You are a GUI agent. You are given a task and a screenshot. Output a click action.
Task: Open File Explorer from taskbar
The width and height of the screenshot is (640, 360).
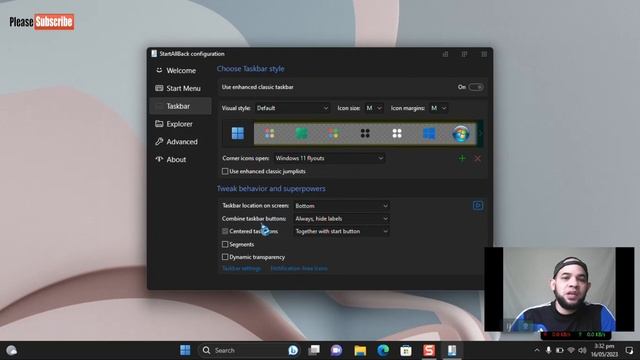point(360,350)
